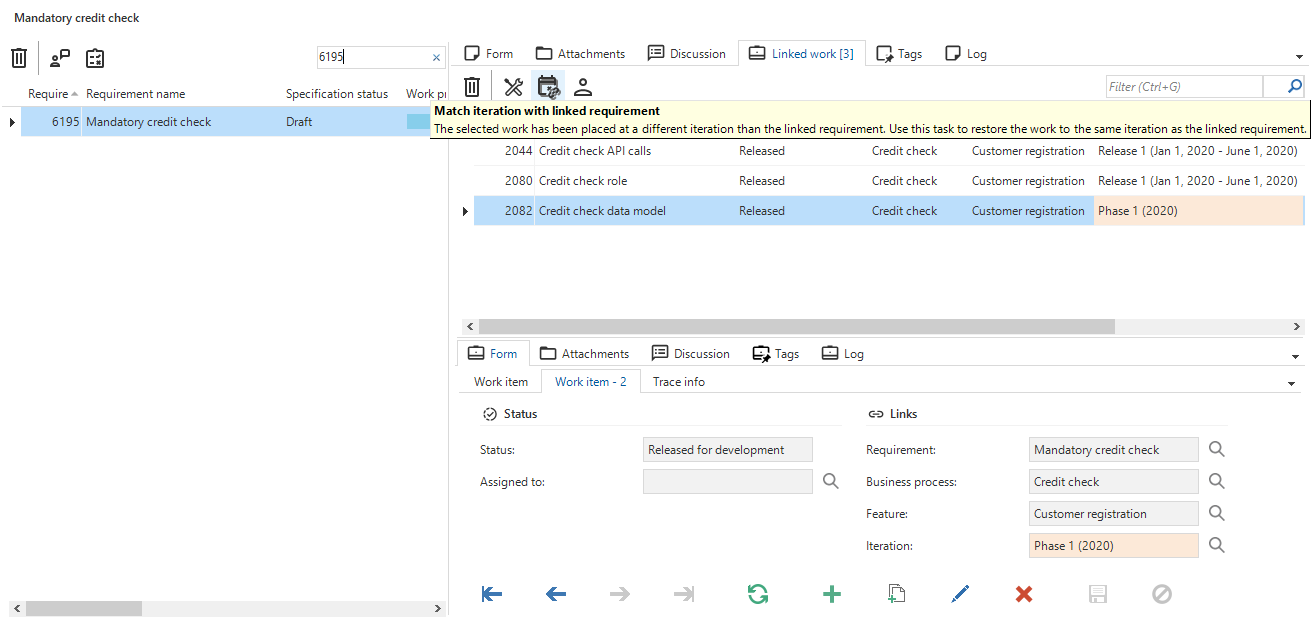Switch to the Trace info tab
Image resolution: width=1316 pixels, height=622 pixels.
coord(678,382)
